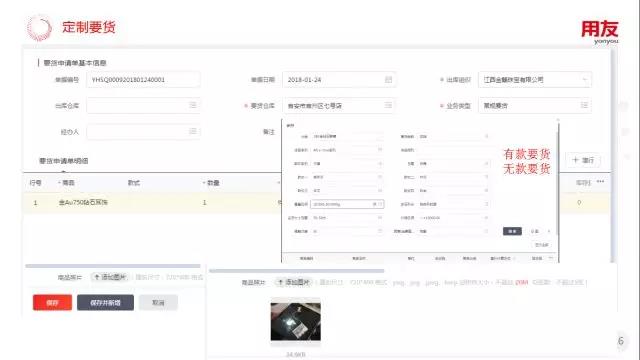Click the yonyou logo at top right

tap(600, 32)
